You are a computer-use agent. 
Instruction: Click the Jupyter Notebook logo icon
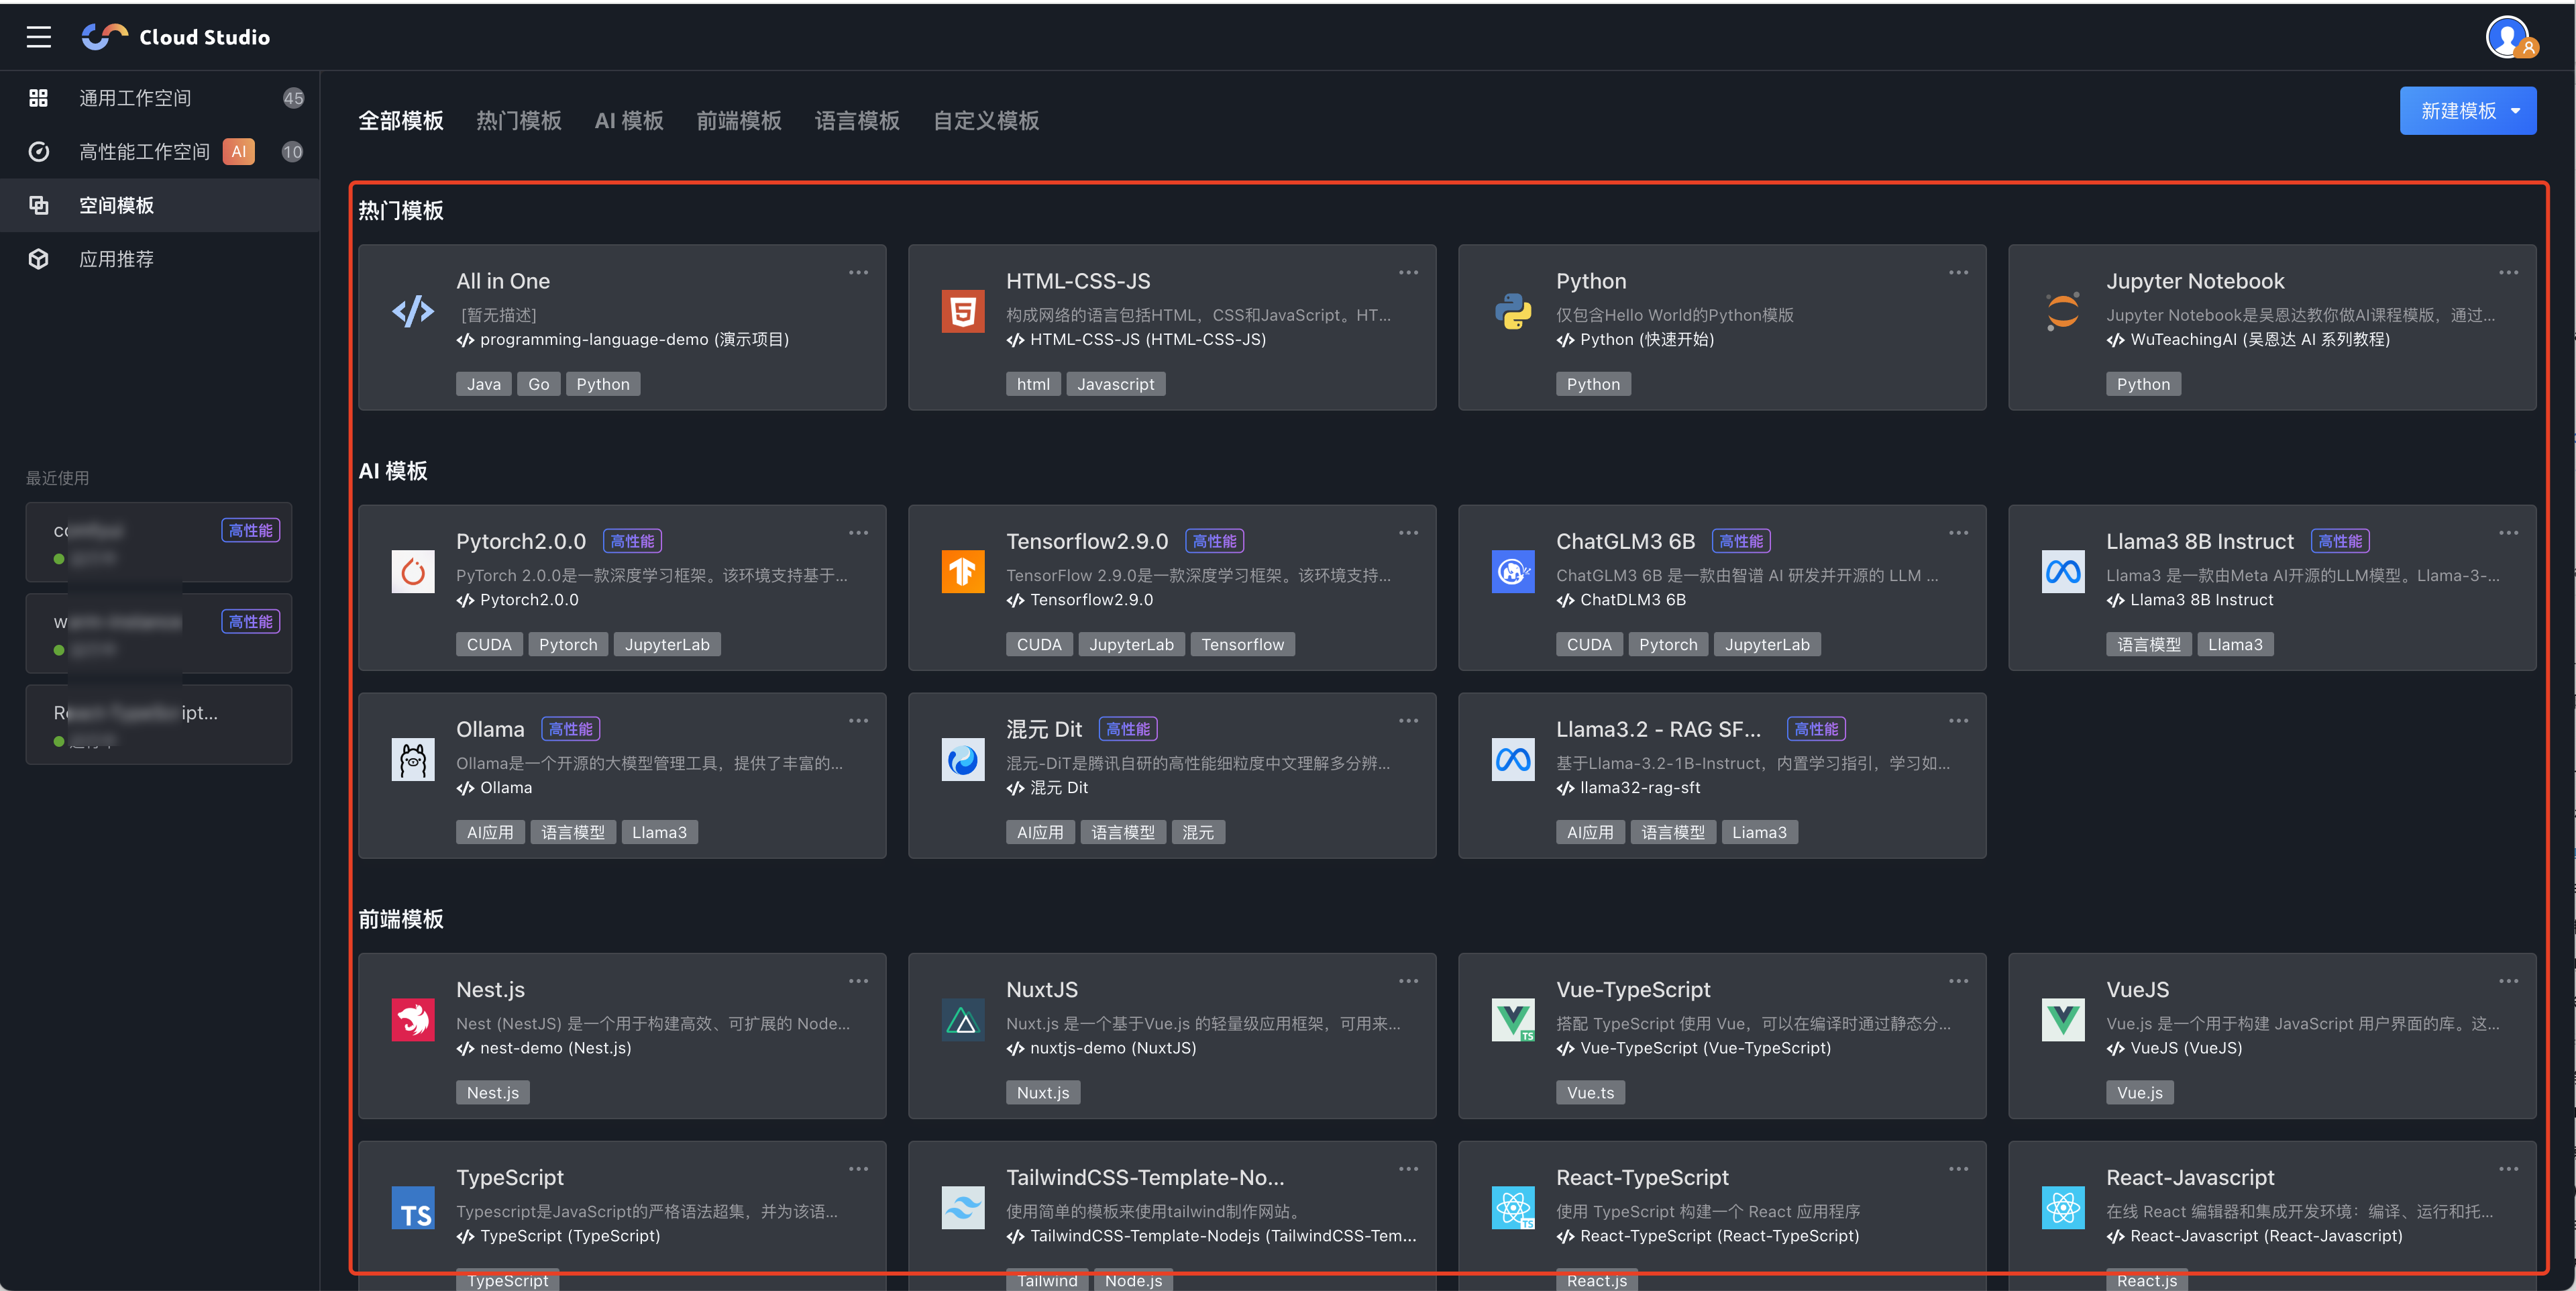pyautogui.click(x=2062, y=312)
